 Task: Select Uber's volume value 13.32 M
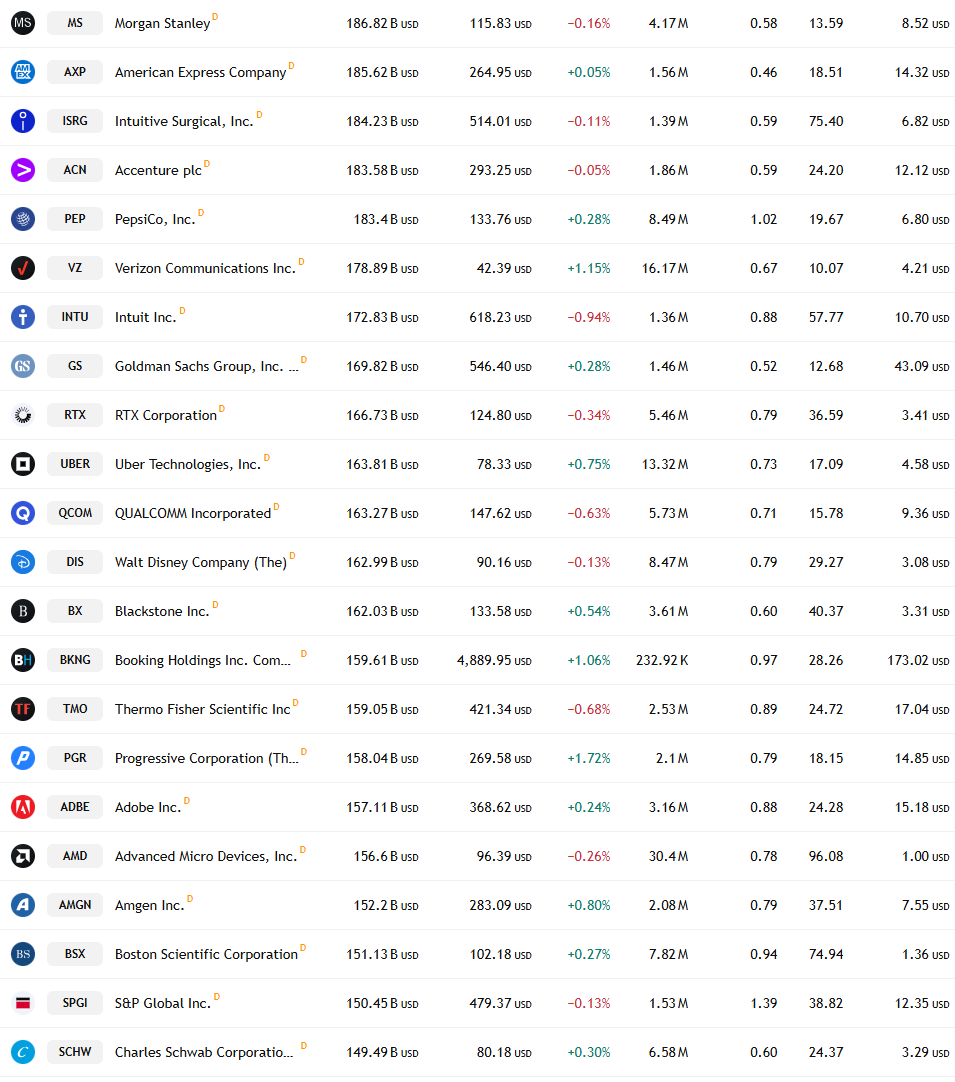click(665, 464)
